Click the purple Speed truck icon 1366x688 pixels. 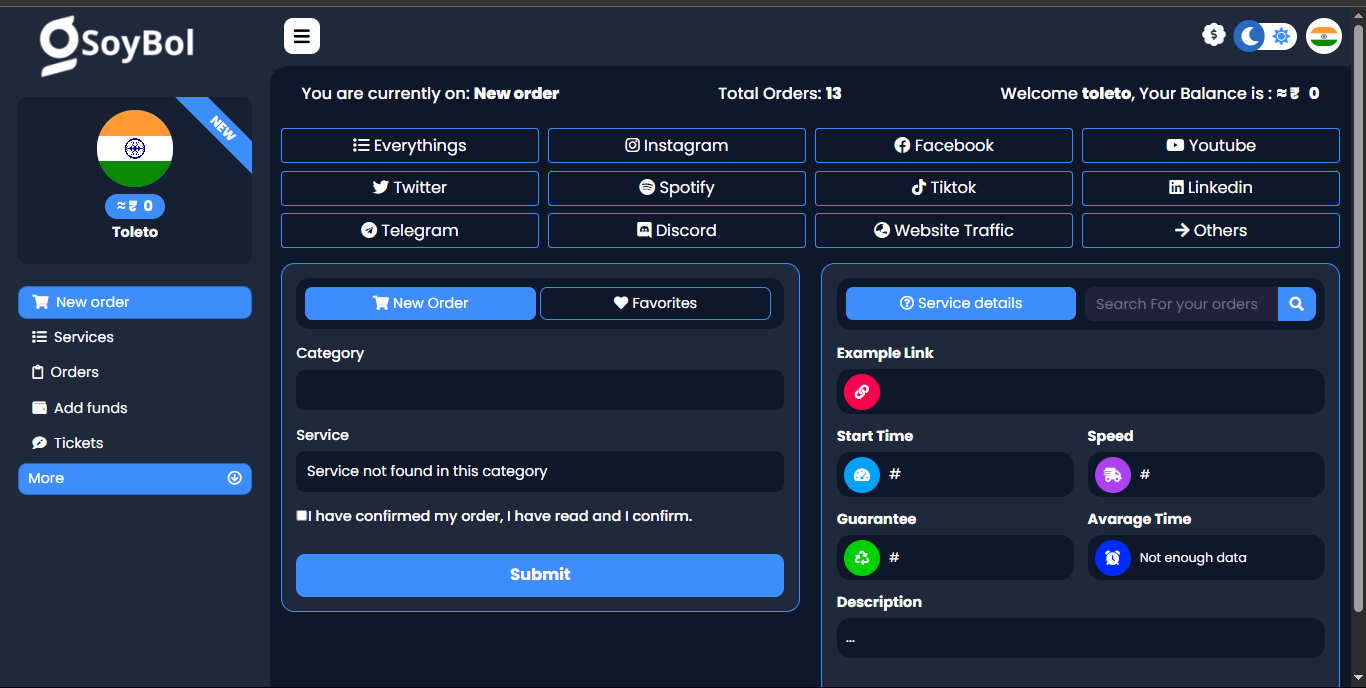[1112, 474]
